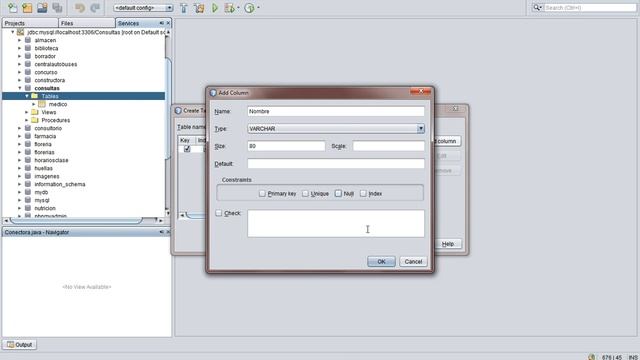Image resolution: width=640 pixels, height=360 pixels.
Task: Select the constructora database
Action: click(x=49, y=80)
